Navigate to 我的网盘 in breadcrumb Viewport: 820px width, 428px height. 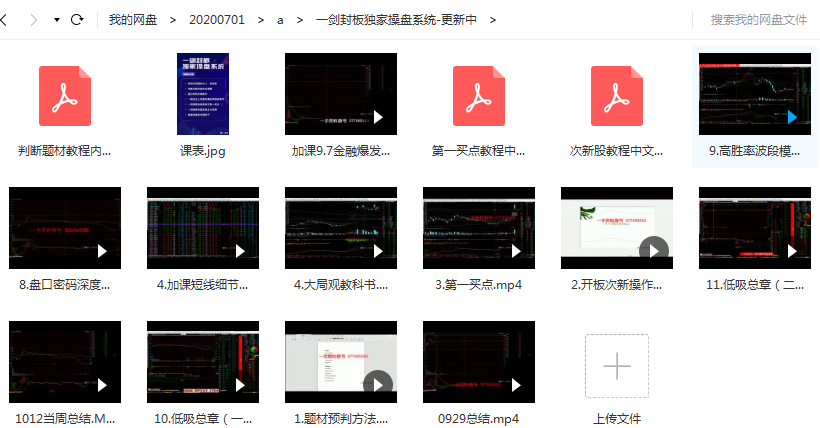[133, 20]
